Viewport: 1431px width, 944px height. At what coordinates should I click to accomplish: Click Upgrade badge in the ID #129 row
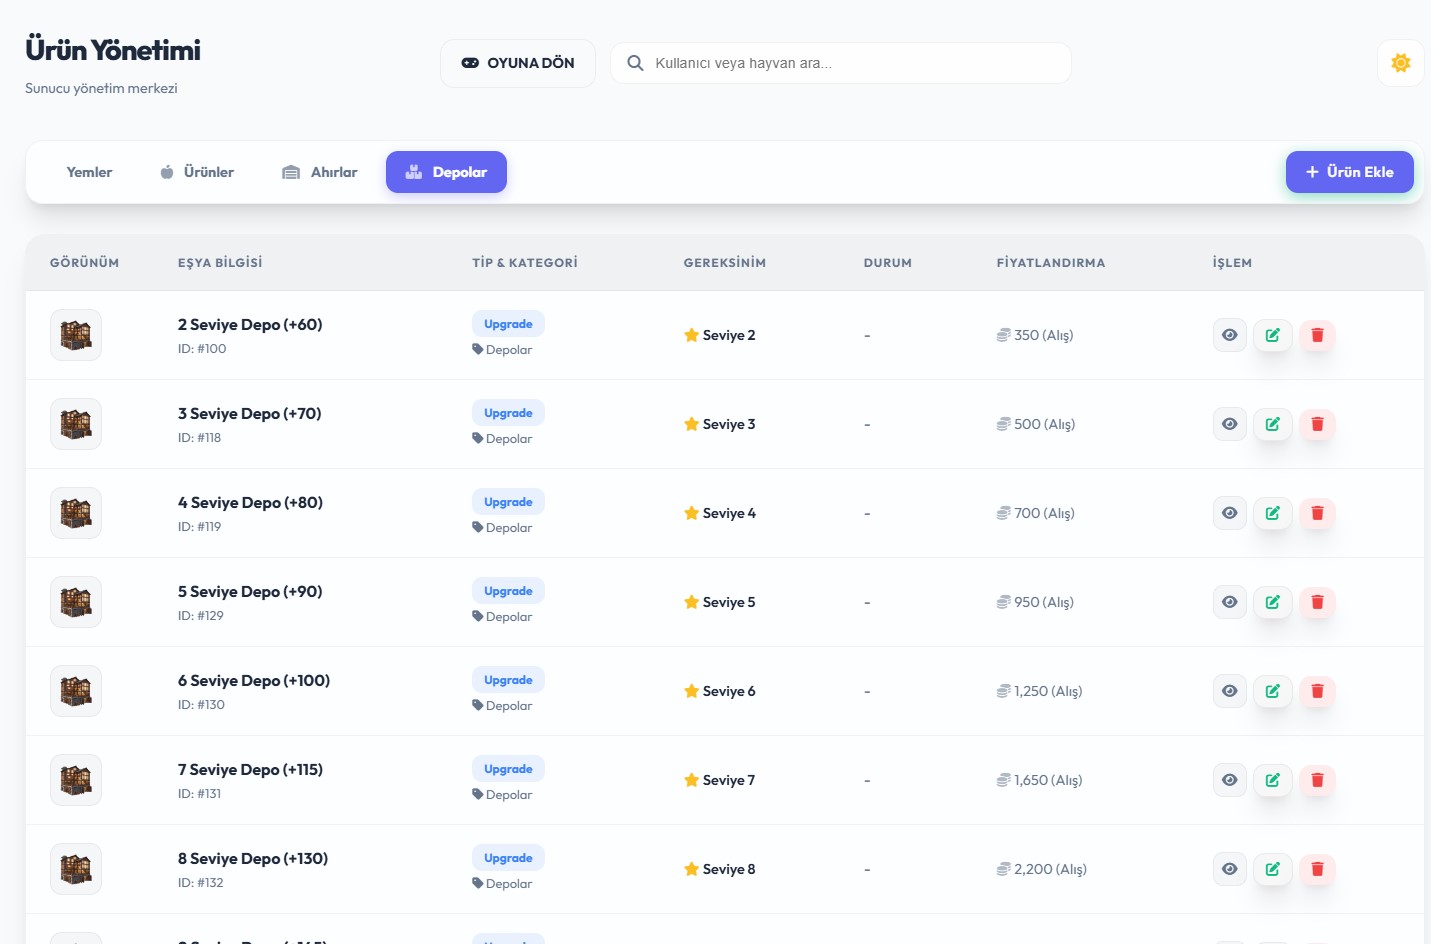click(508, 591)
